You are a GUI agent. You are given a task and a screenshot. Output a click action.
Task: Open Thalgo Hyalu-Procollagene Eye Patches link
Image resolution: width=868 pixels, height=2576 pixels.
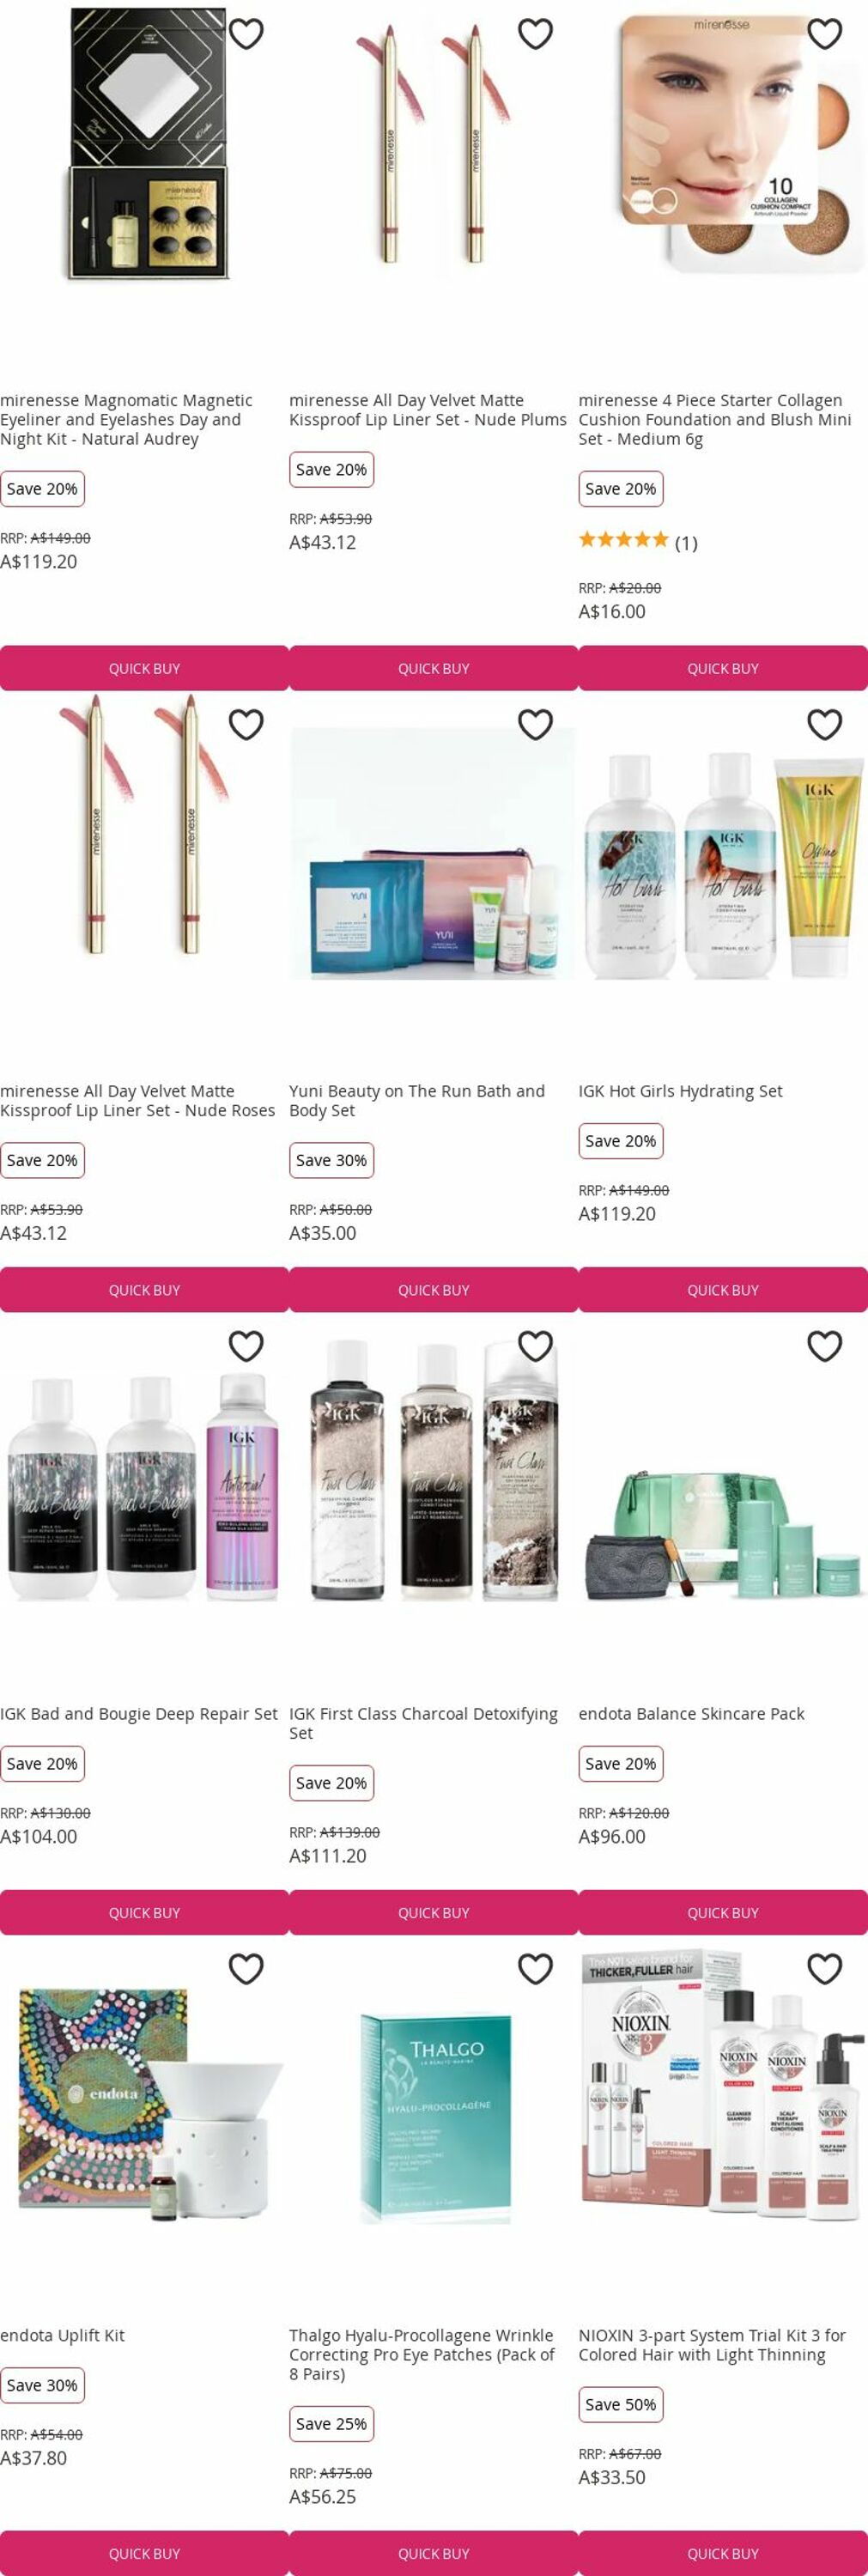(422, 2354)
